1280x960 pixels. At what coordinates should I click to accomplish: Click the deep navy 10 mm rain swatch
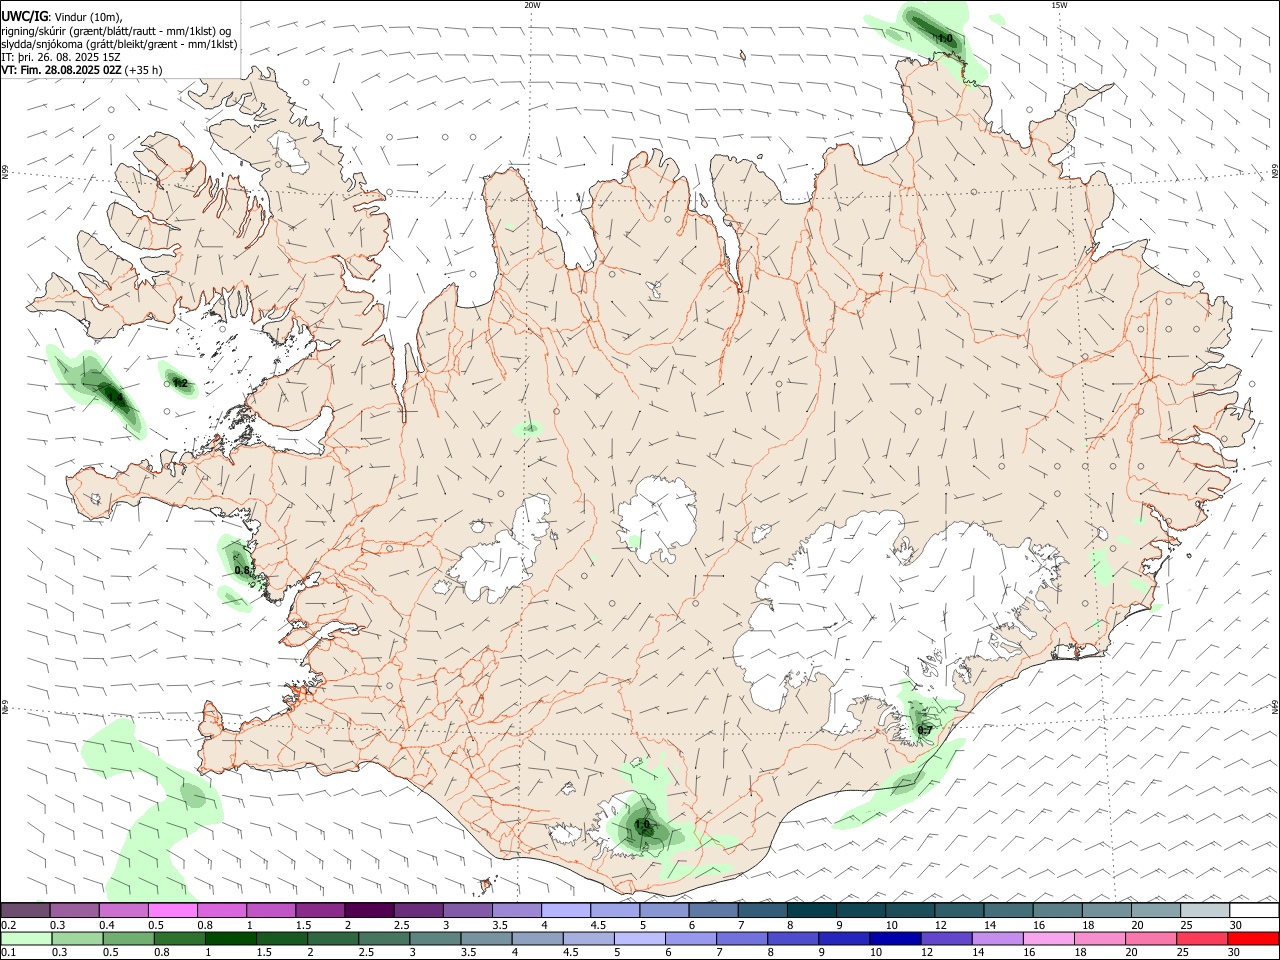[x=895, y=939]
